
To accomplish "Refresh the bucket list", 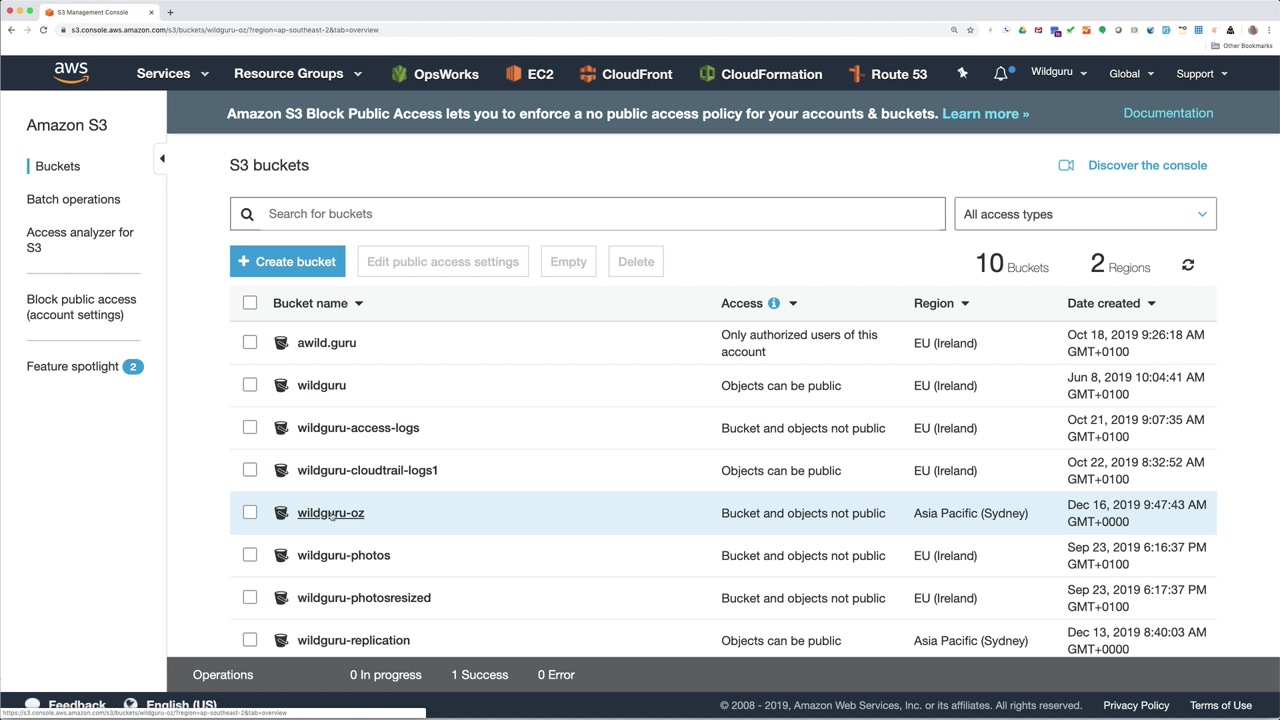I will coord(1188,265).
